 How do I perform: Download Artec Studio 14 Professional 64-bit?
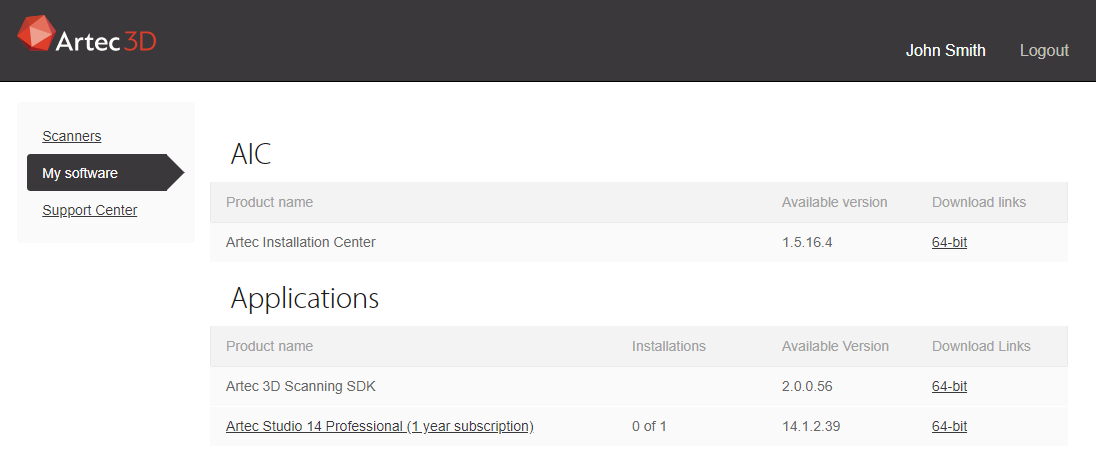[949, 426]
